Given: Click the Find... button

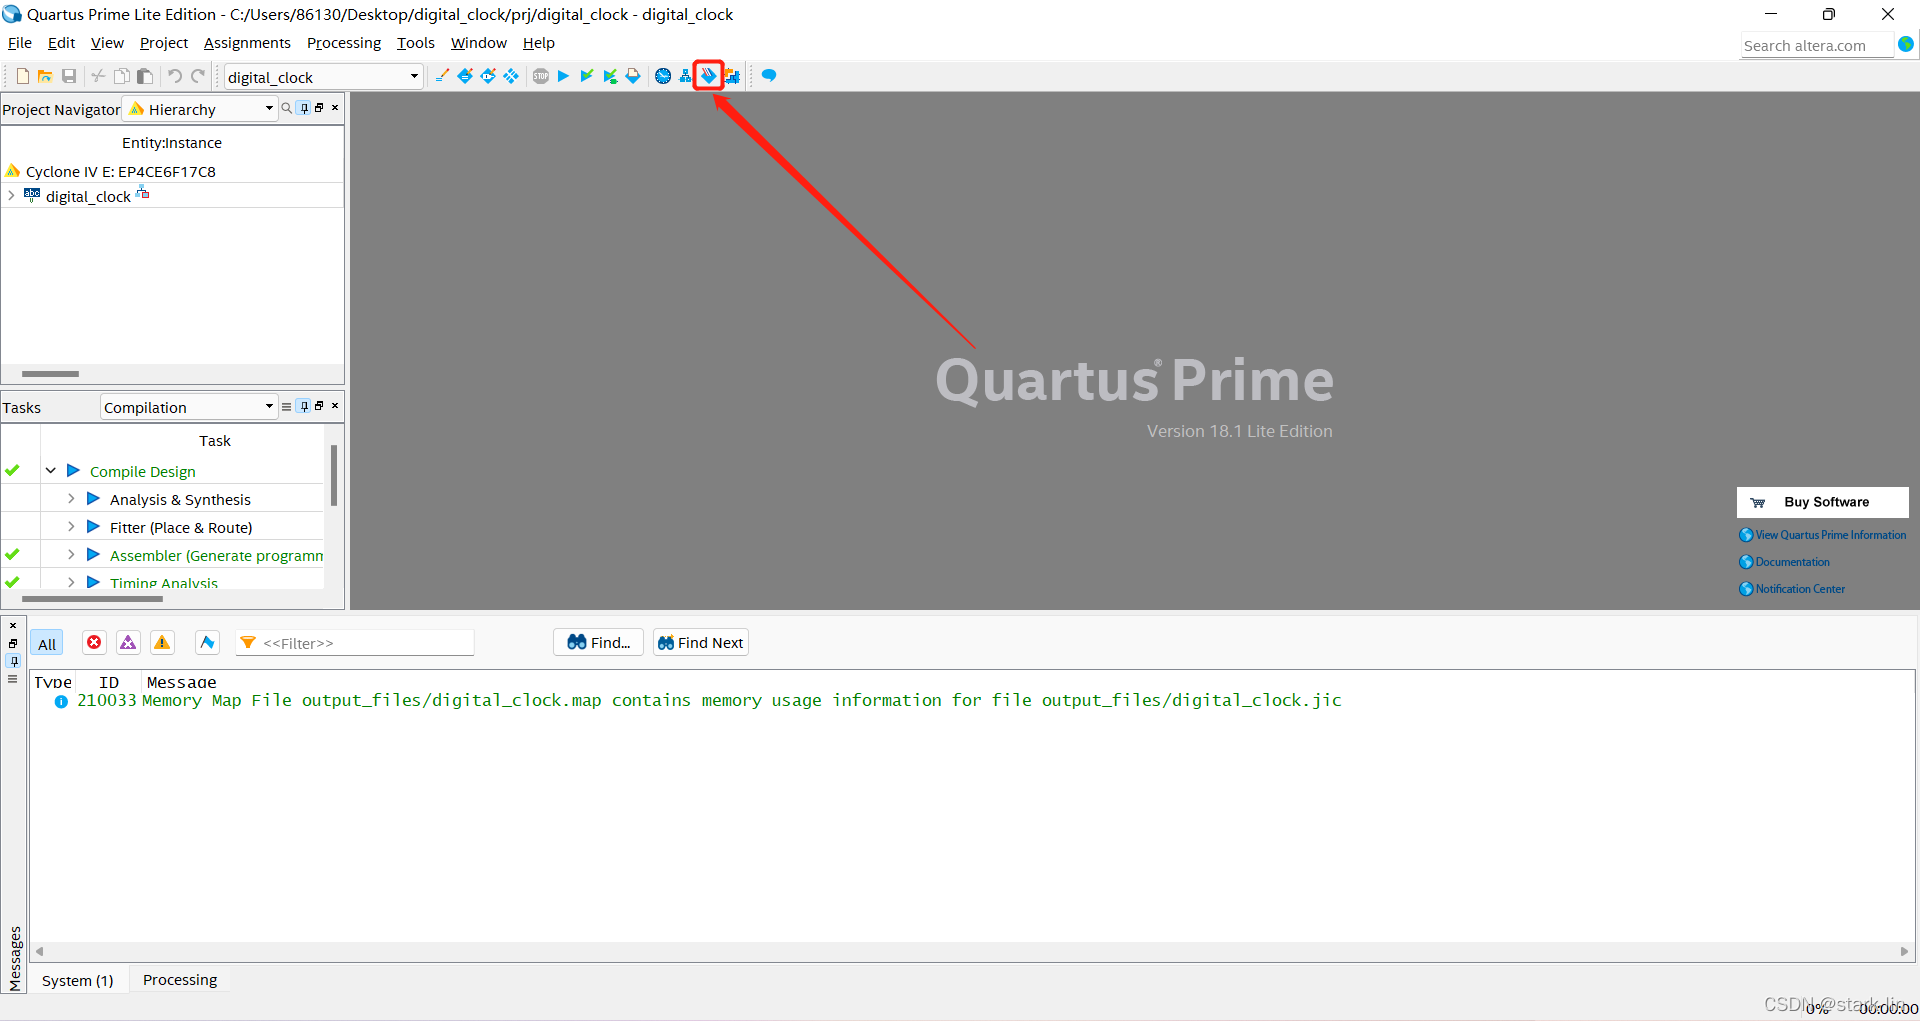Looking at the screenshot, I should point(598,642).
